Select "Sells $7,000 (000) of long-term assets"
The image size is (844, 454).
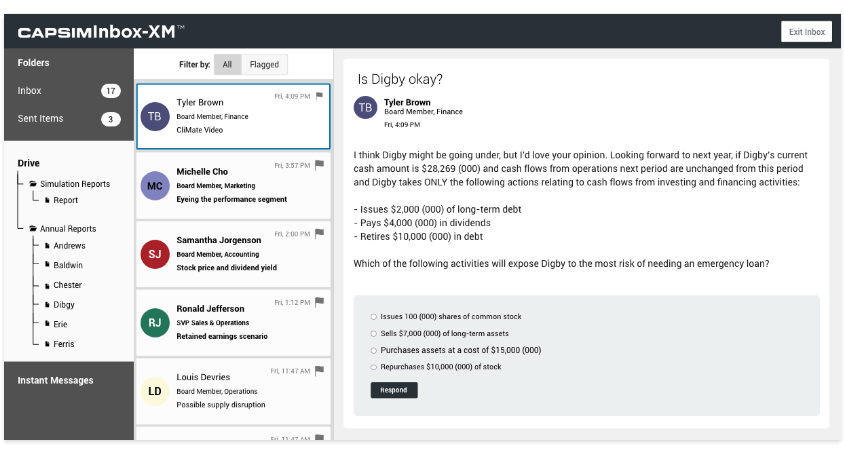coord(373,333)
